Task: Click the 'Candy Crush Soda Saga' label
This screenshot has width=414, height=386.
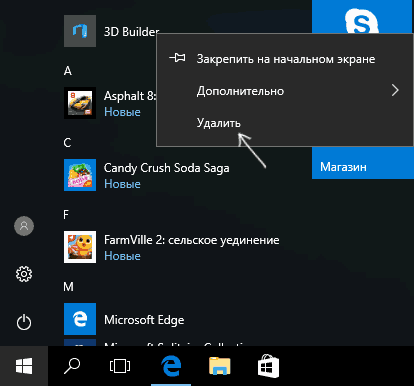Action: click(166, 168)
